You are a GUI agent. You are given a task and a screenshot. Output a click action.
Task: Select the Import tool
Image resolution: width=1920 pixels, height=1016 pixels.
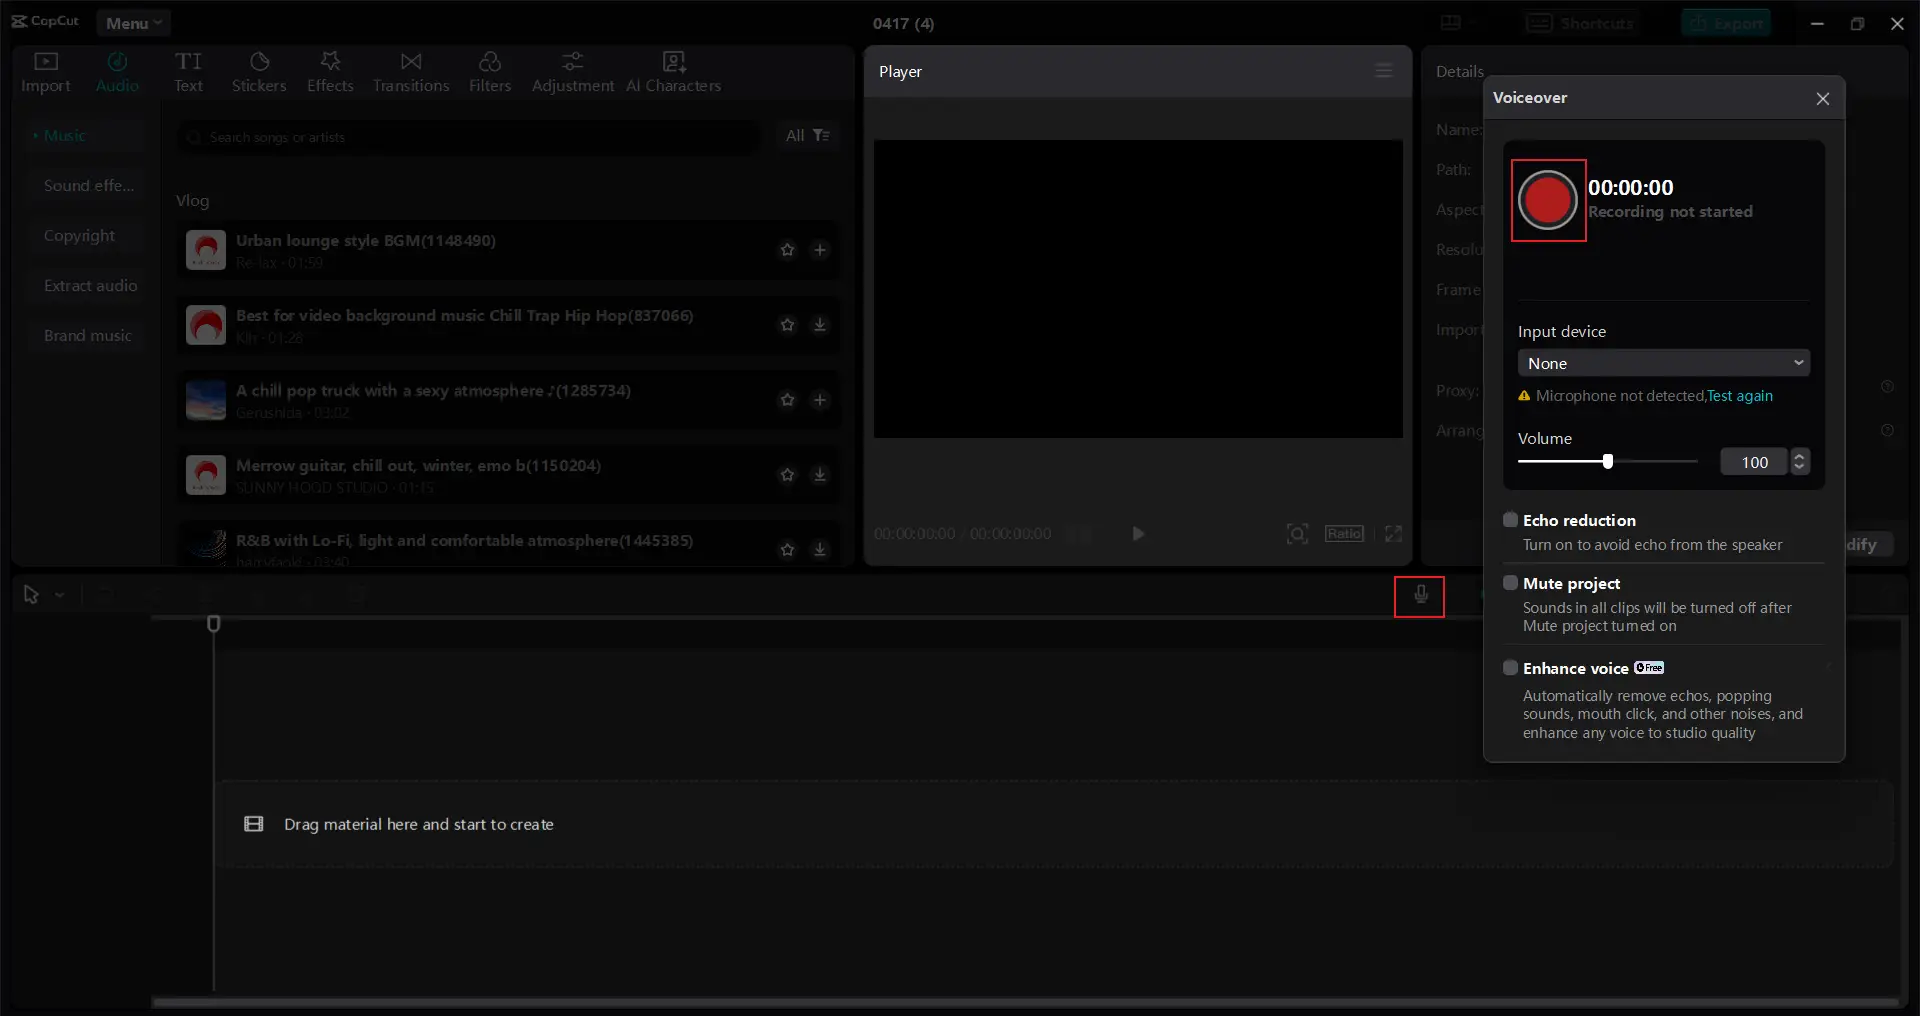click(45, 70)
